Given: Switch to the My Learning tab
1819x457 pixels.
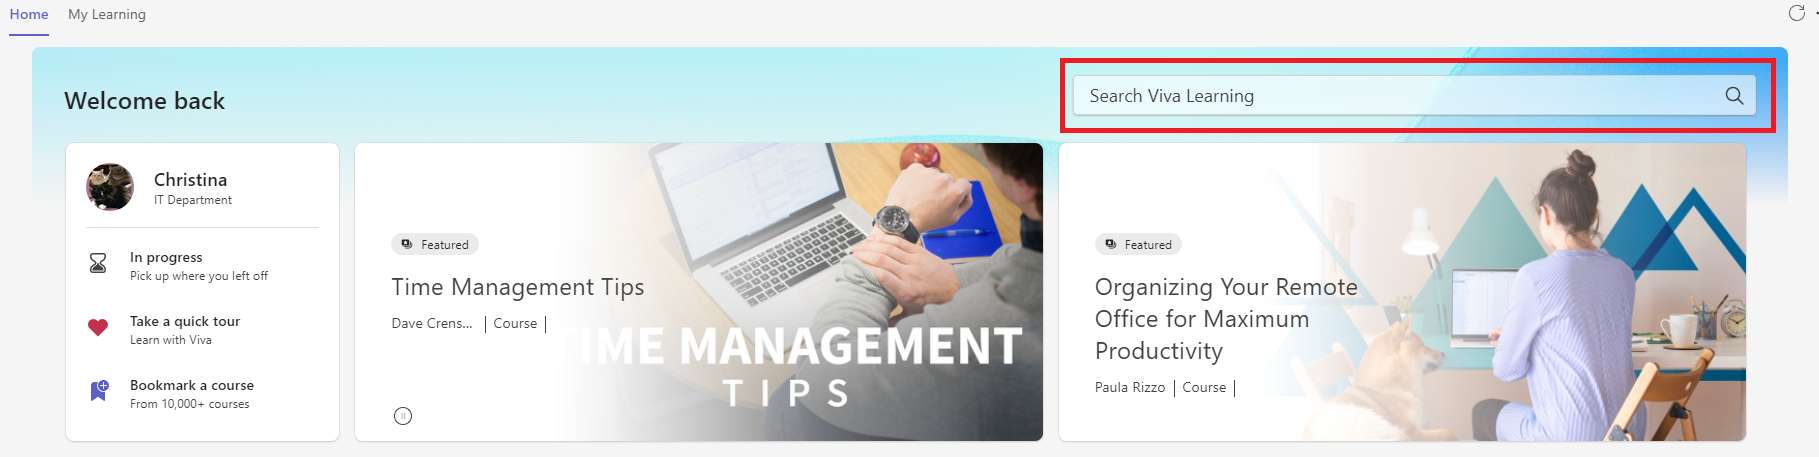Looking at the screenshot, I should 107,14.
